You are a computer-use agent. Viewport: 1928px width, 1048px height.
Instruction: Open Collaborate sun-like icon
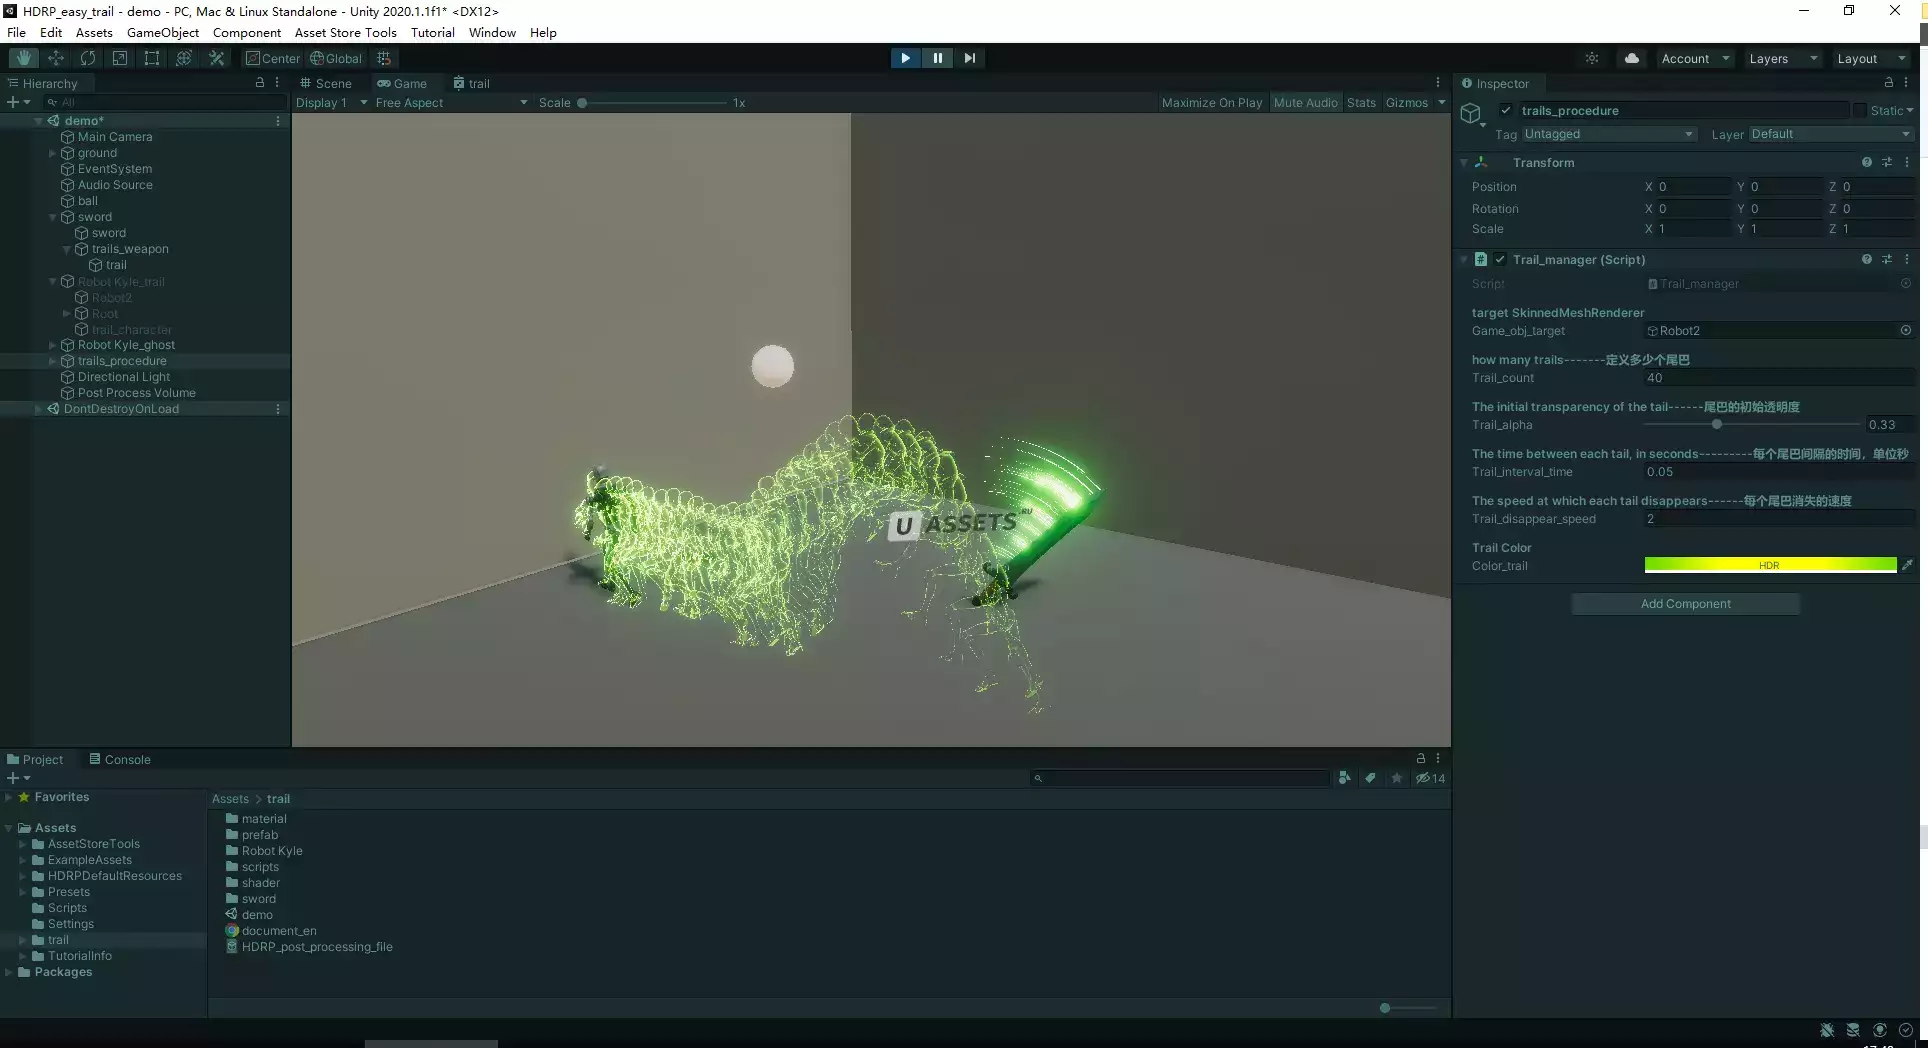[1592, 58]
